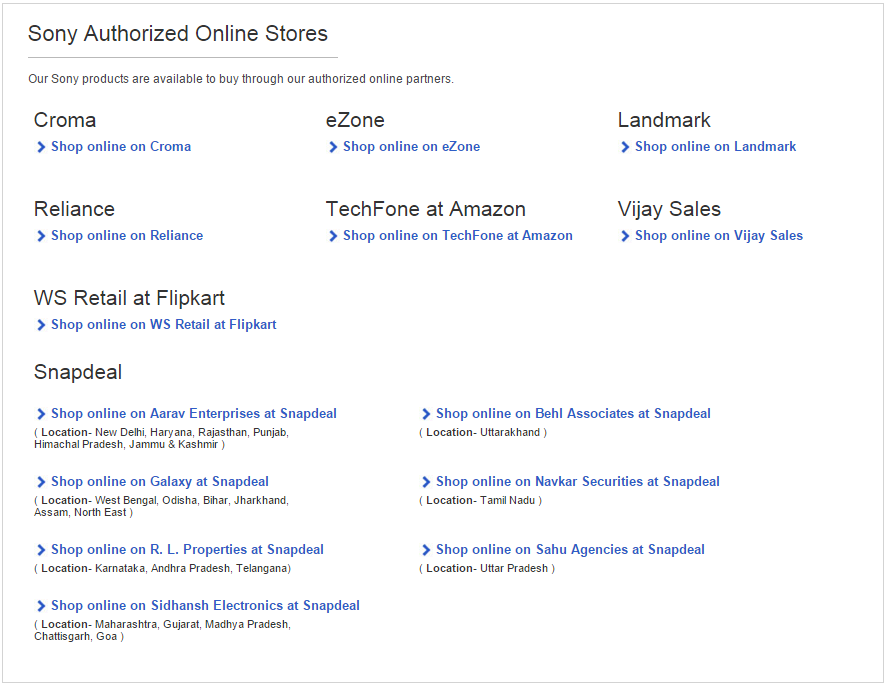Image resolution: width=886 pixels, height=686 pixels.
Task: Open Shop online on Galaxy at Snapdeal
Action: point(160,482)
